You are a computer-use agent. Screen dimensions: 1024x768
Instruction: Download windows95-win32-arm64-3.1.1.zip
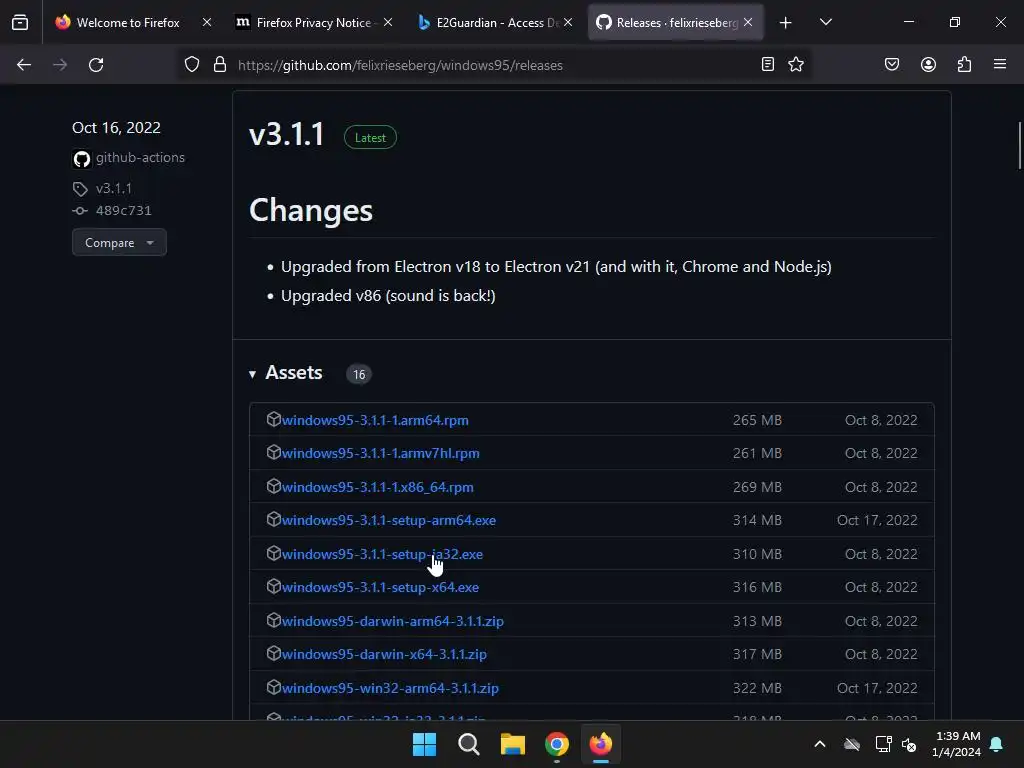[x=390, y=688]
